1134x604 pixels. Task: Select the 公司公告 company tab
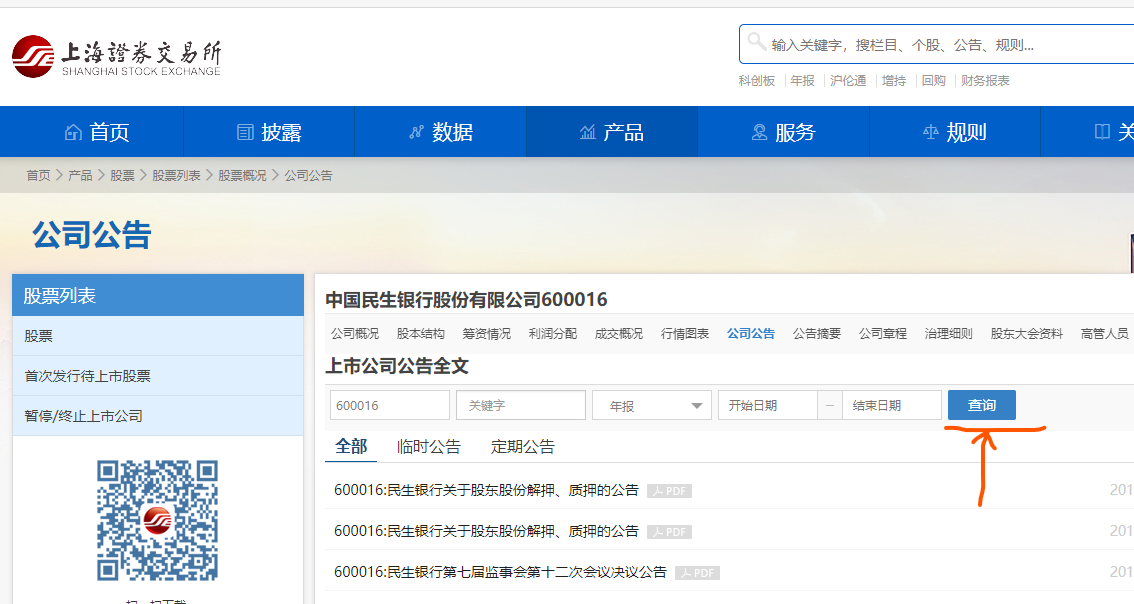(x=751, y=333)
